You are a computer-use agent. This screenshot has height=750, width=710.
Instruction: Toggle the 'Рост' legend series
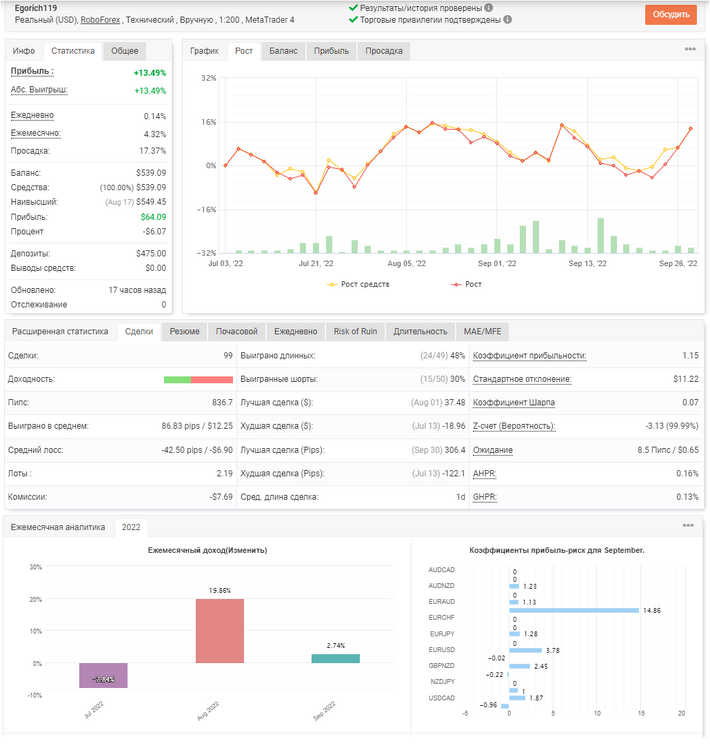click(x=466, y=284)
